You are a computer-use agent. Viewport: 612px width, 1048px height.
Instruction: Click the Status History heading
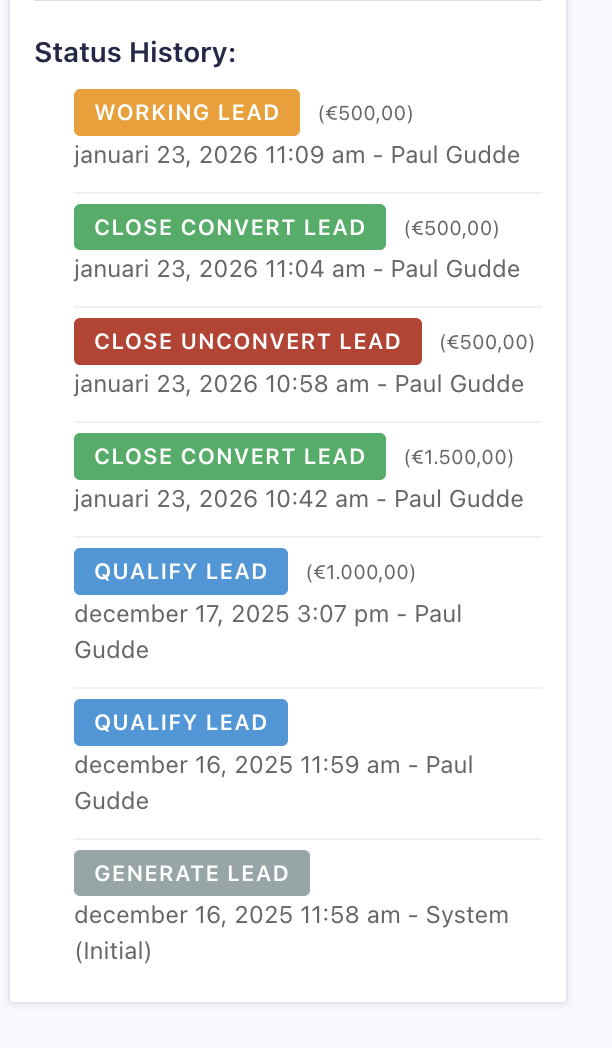pyautogui.click(x=135, y=52)
